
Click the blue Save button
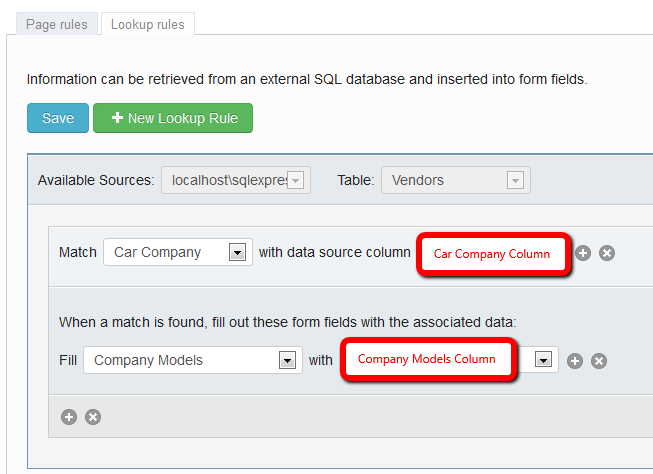(x=58, y=118)
